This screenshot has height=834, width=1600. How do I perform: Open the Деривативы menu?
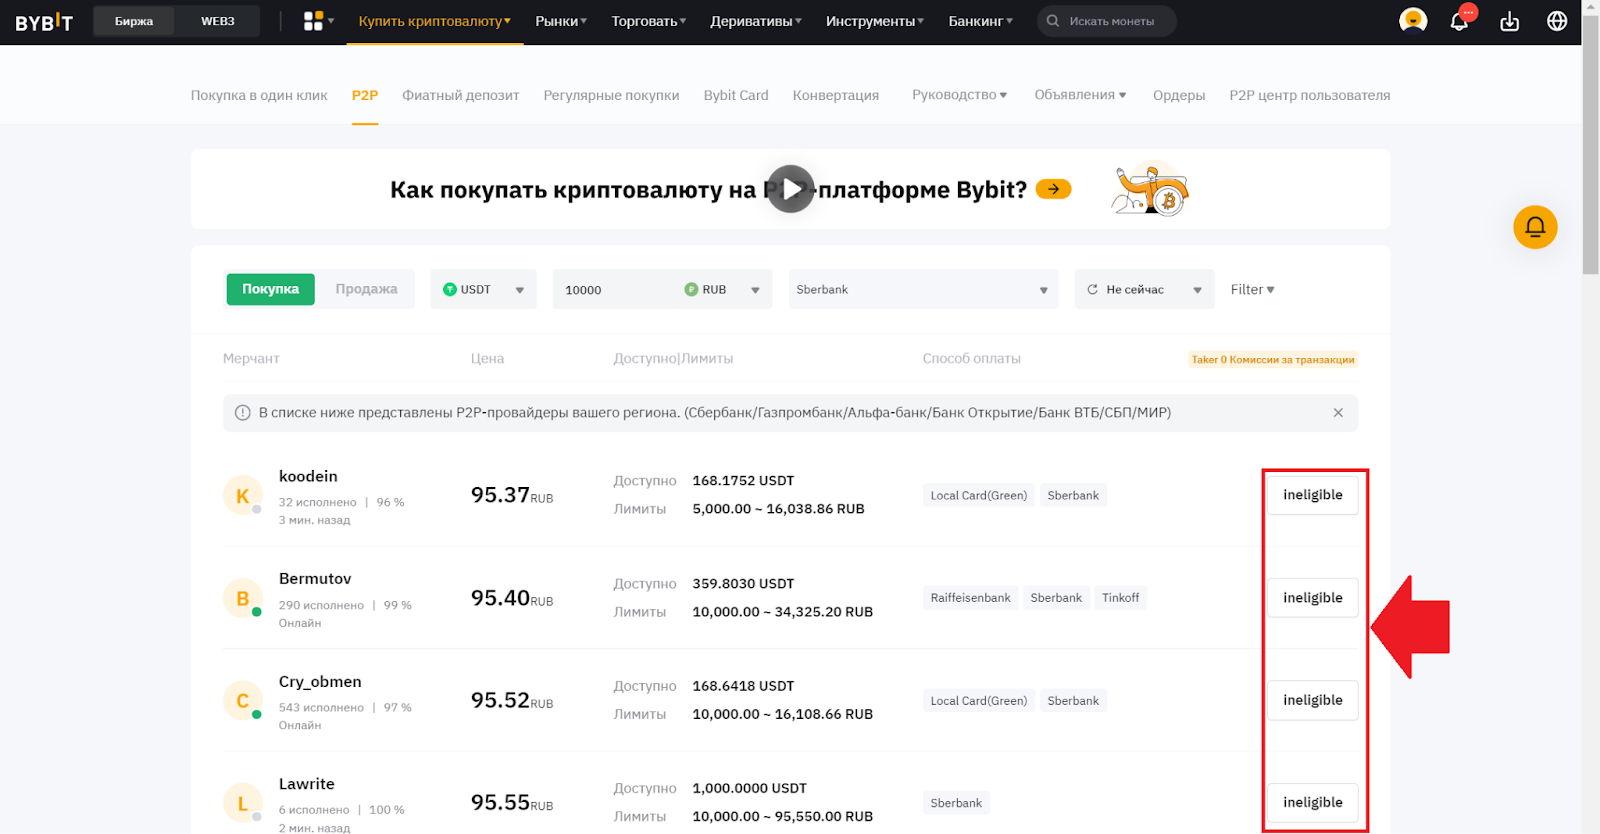[x=756, y=21]
